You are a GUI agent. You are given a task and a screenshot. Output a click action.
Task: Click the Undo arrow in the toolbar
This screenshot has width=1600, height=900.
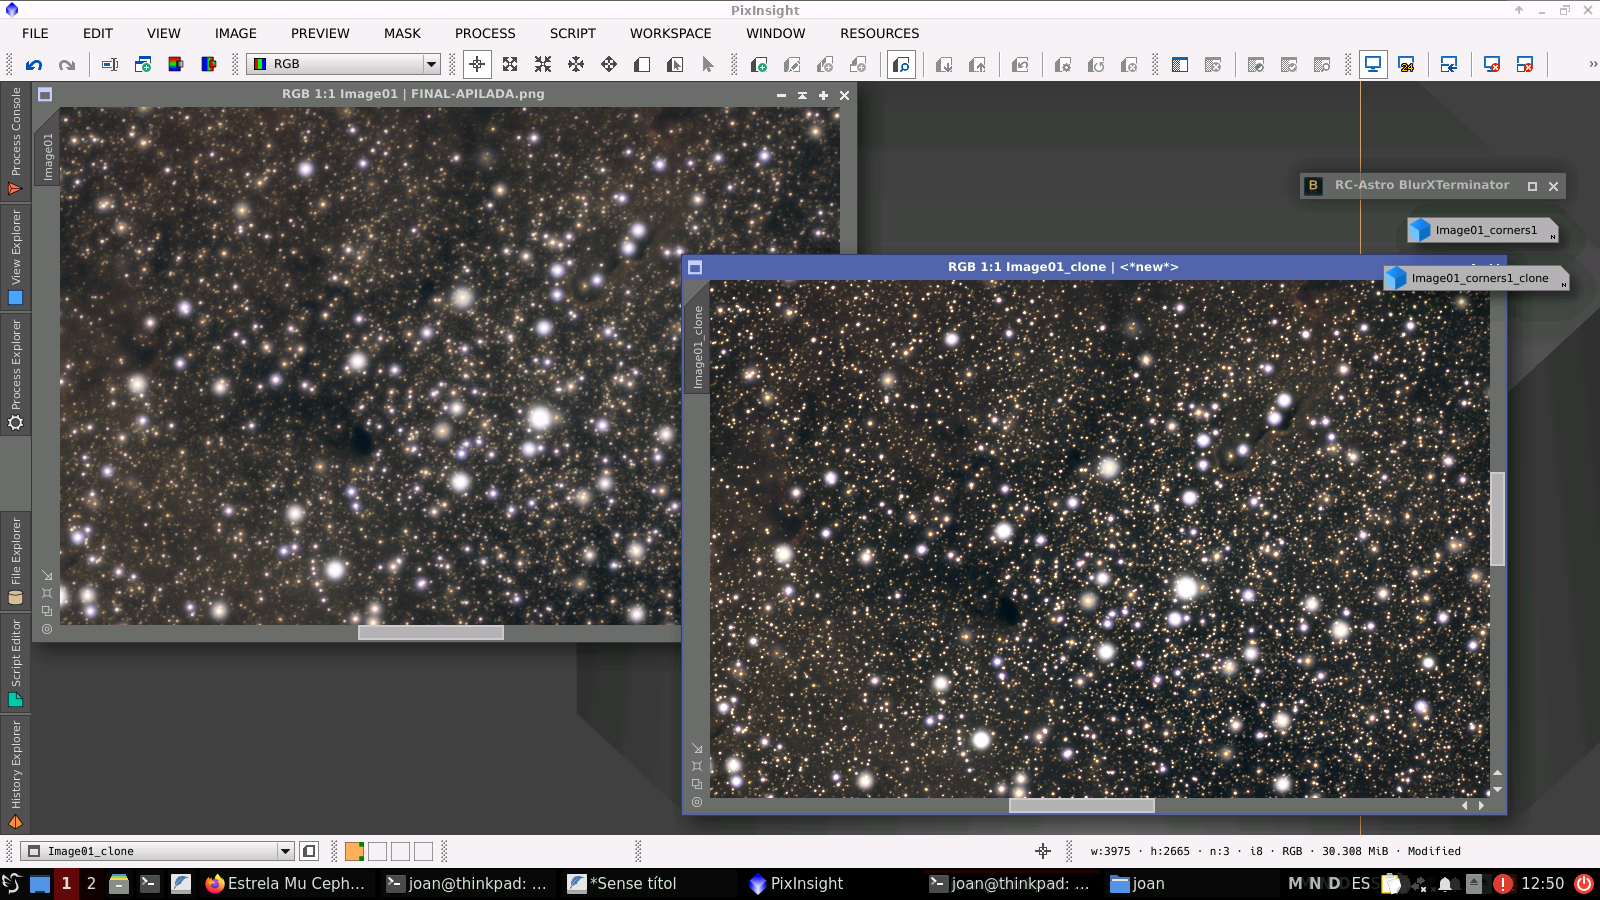pyautogui.click(x=34, y=65)
